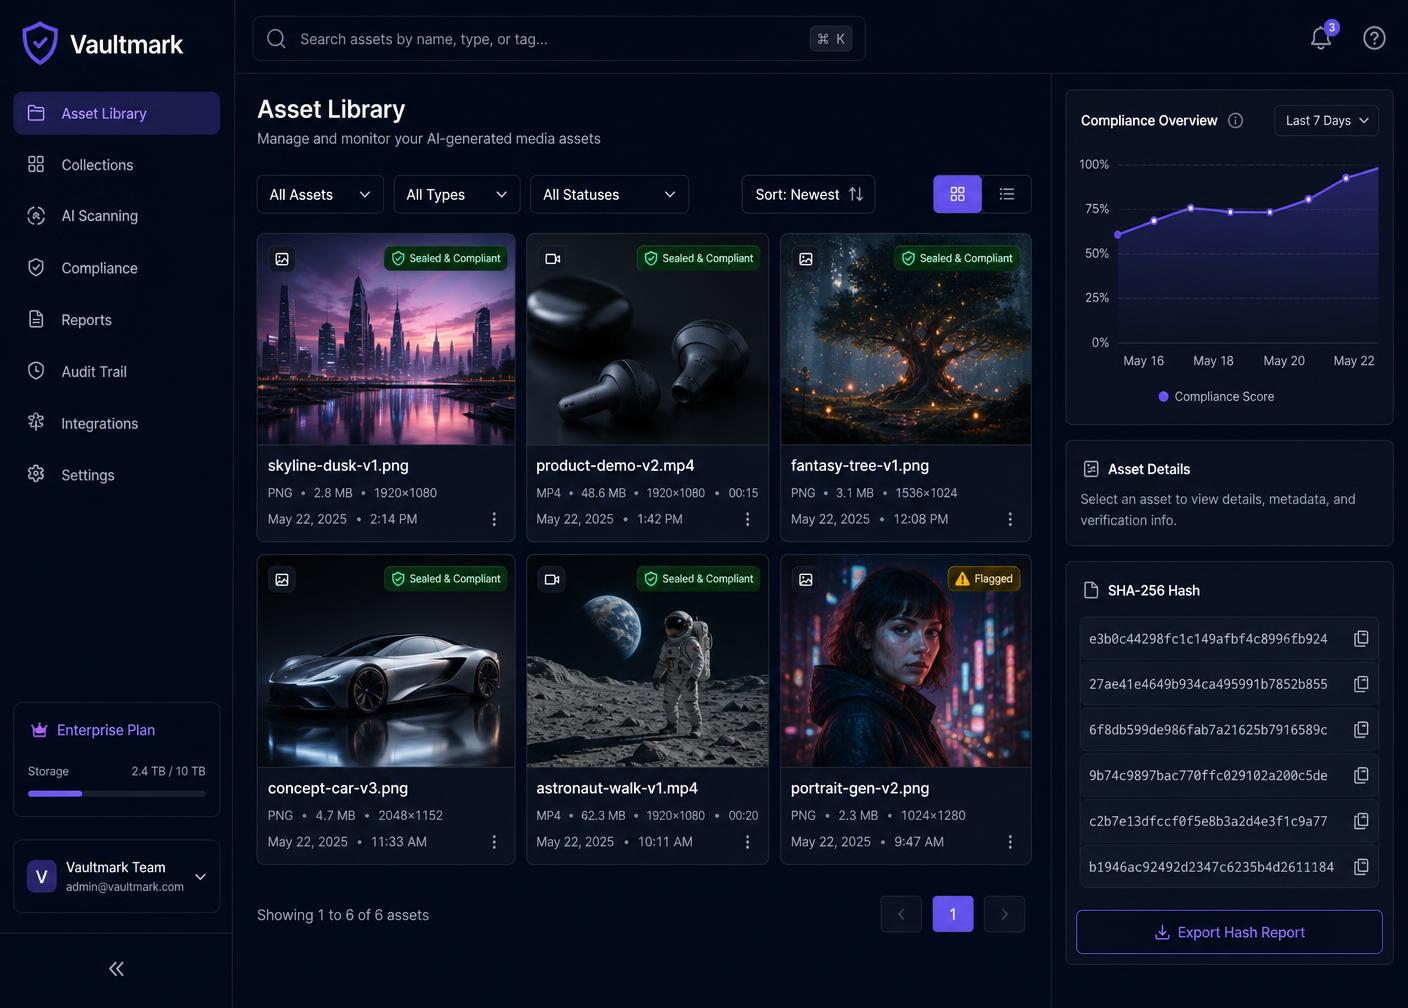Open the portrait-gen-v2.png thumbnail
The height and width of the screenshot is (1008, 1408).
(x=905, y=661)
